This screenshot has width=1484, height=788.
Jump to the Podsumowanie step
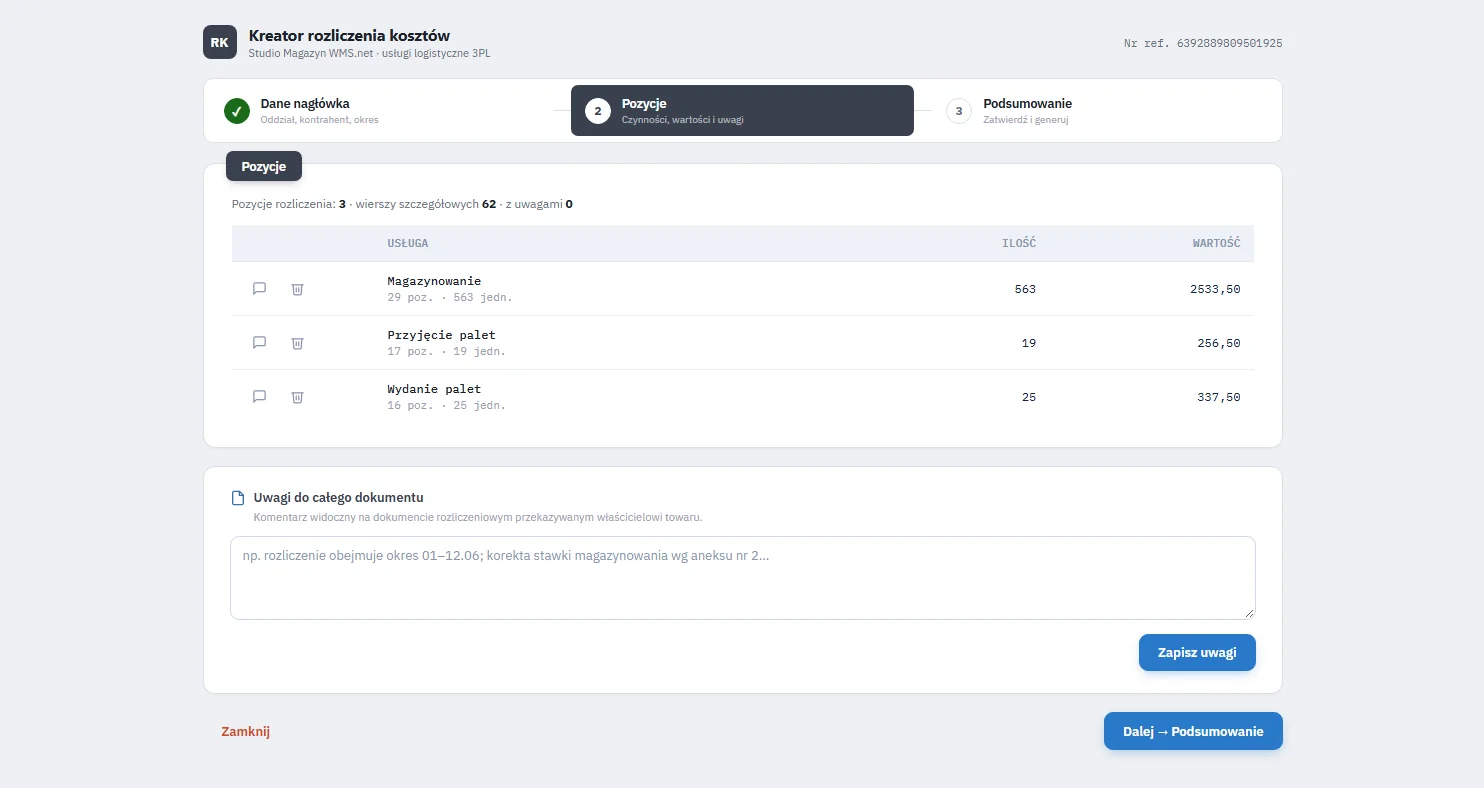tap(1104, 110)
